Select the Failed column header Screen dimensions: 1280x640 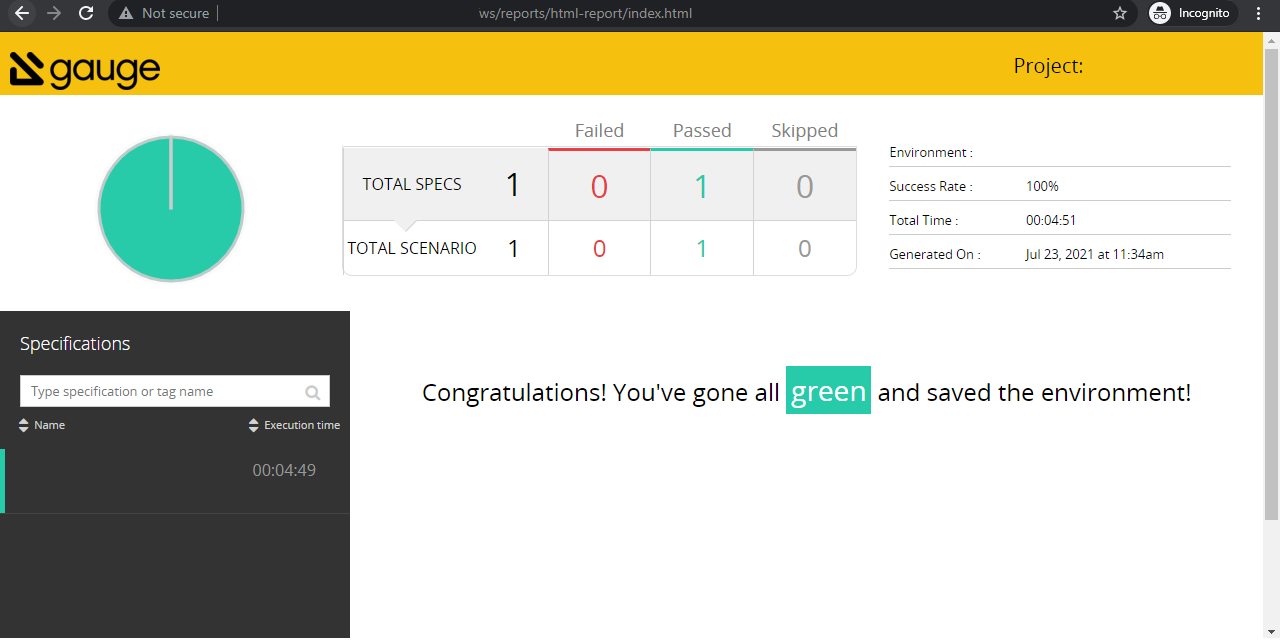pos(599,130)
